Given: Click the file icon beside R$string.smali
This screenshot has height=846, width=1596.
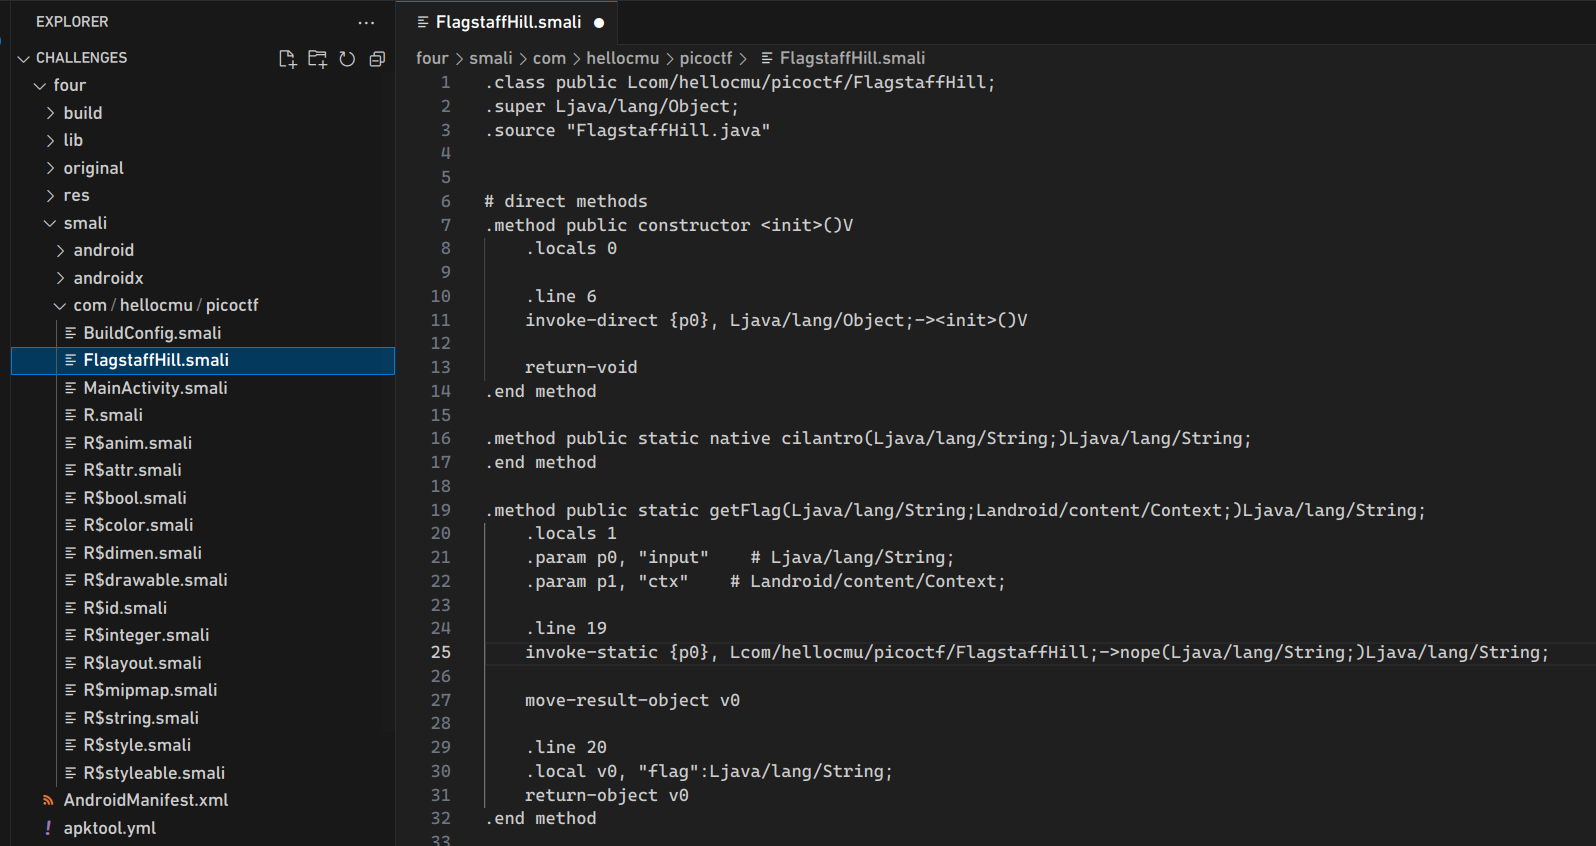Looking at the screenshot, I should click(71, 718).
